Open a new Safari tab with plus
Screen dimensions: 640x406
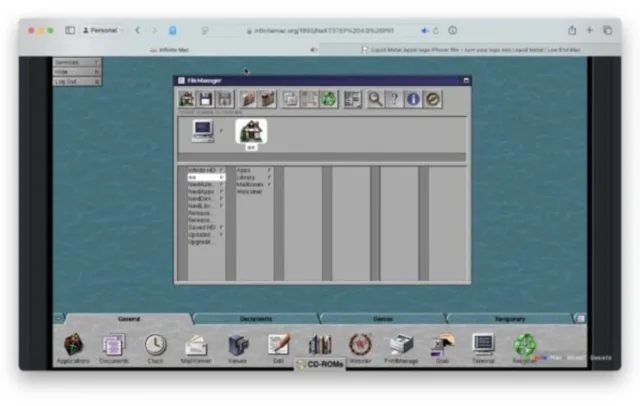point(589,30)
